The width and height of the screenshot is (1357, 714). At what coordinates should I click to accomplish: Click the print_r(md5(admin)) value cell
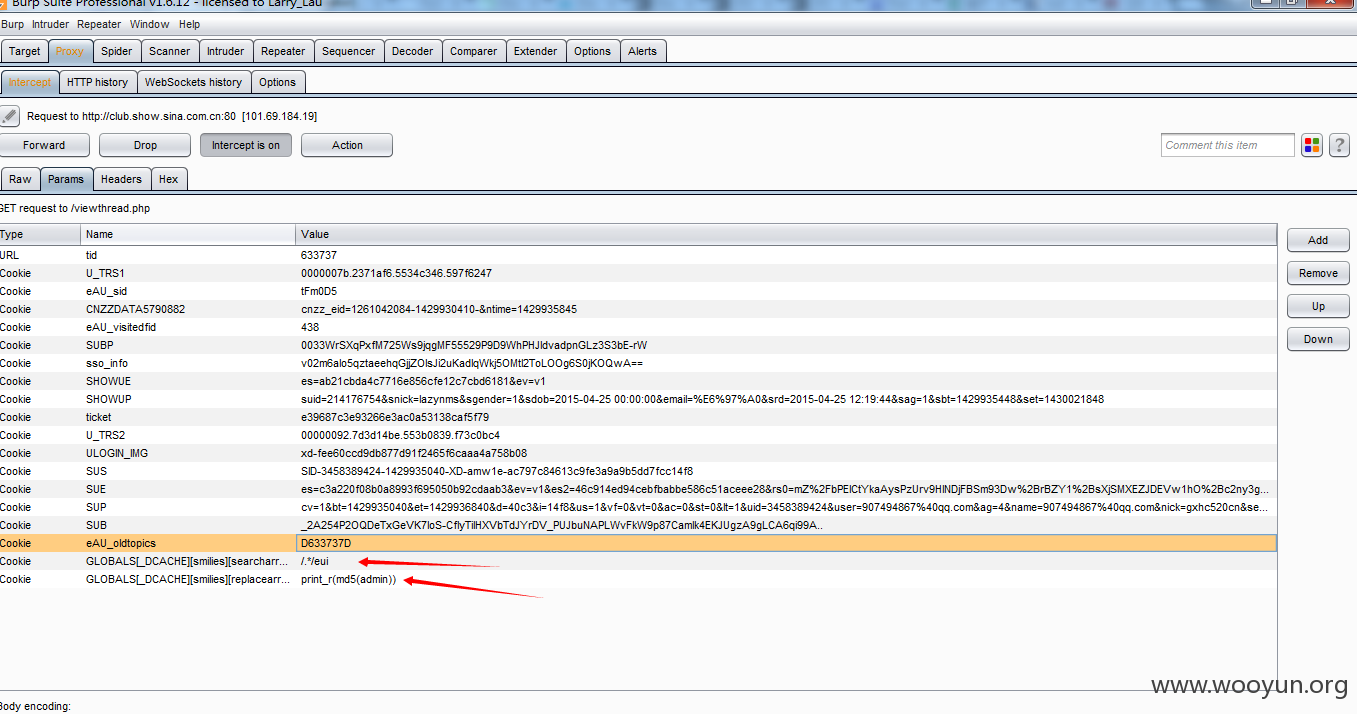[786, 579]
